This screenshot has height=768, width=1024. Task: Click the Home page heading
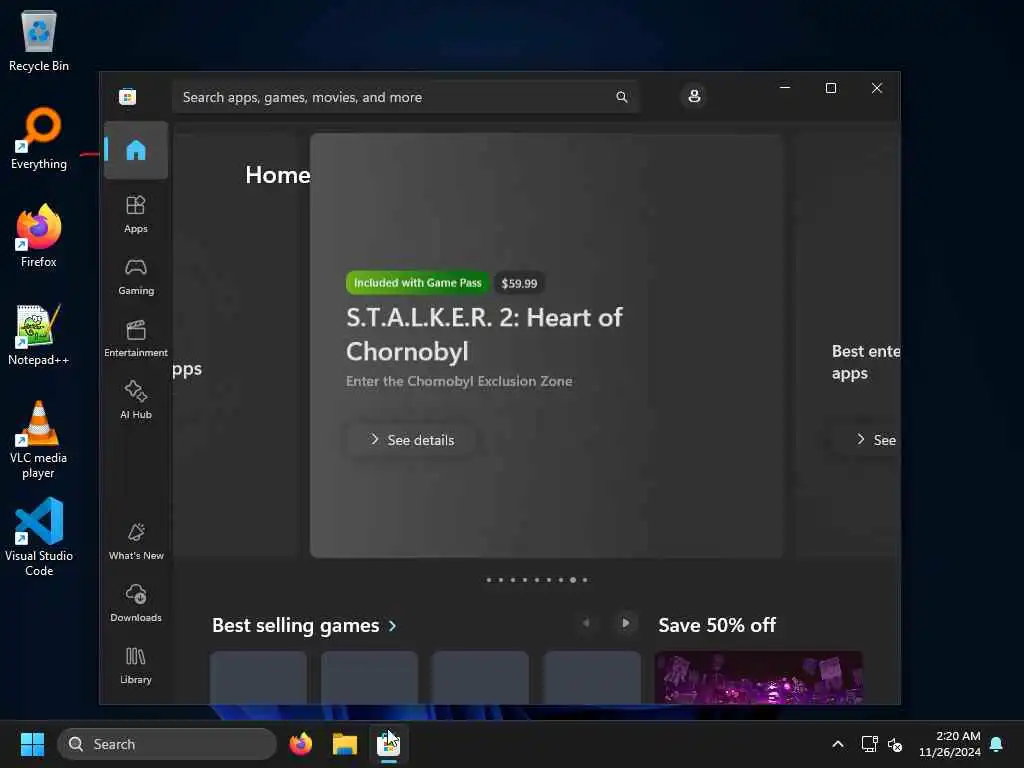point(278,174)
